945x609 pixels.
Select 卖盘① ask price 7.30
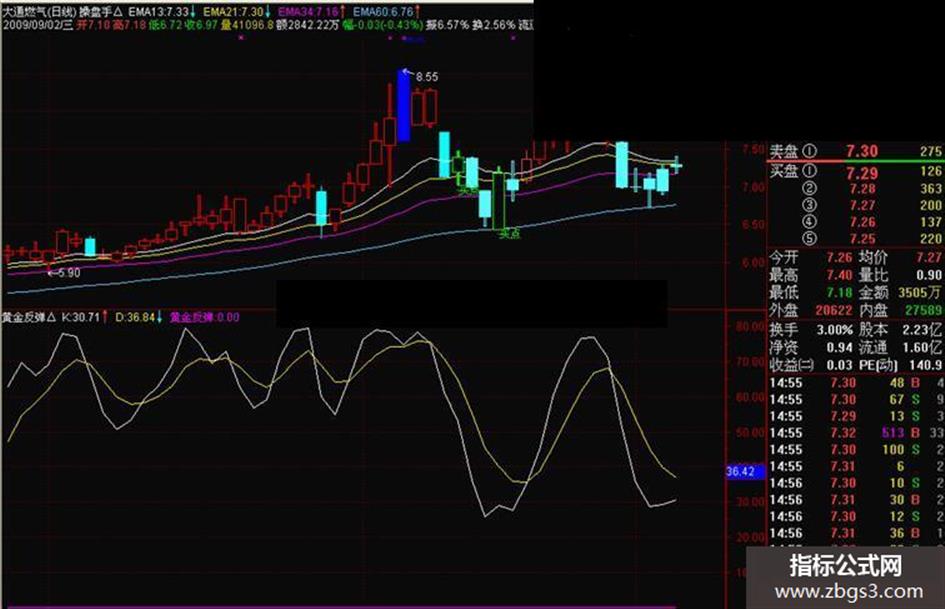861,151
